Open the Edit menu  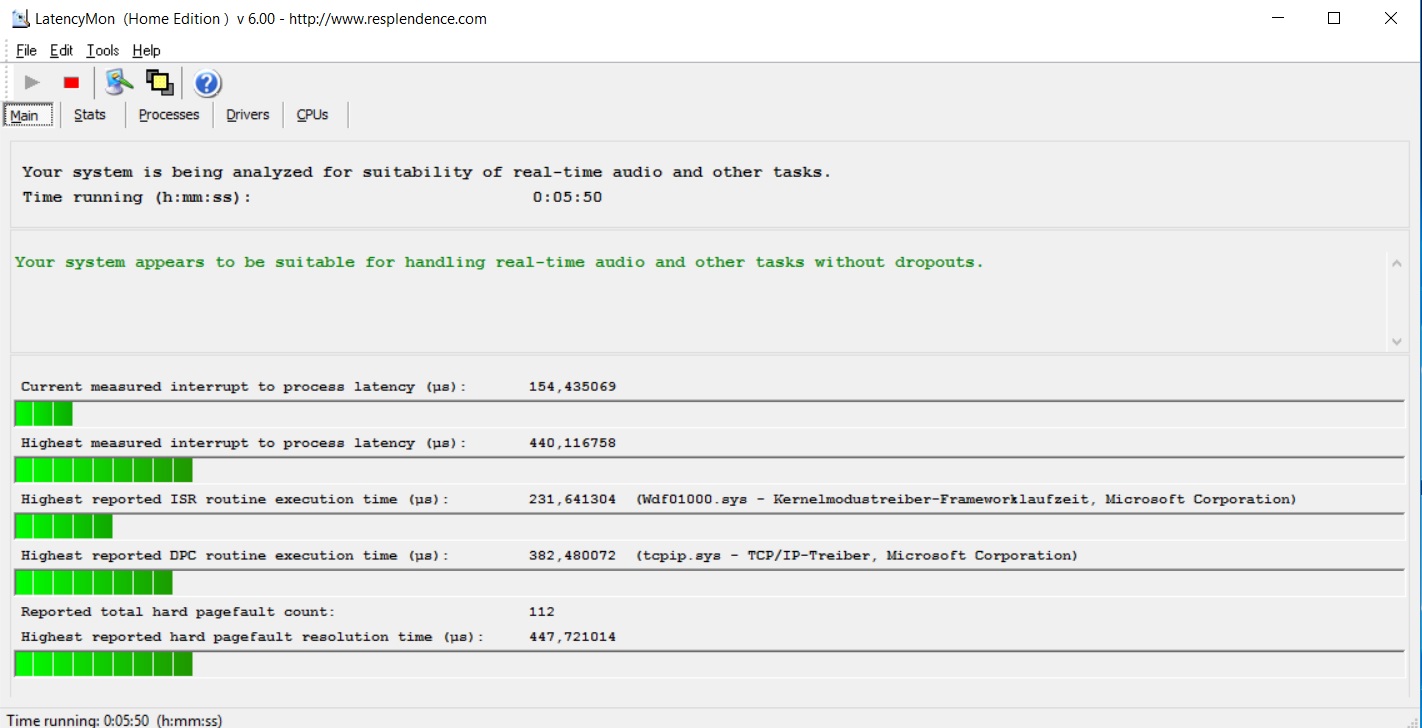tap(61, 51)
